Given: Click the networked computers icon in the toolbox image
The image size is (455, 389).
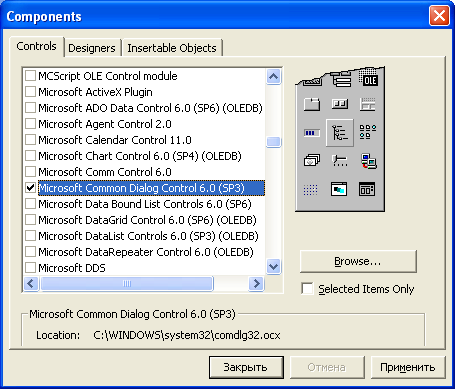Looking at the screenshot, I should click(x=368, y=161).
